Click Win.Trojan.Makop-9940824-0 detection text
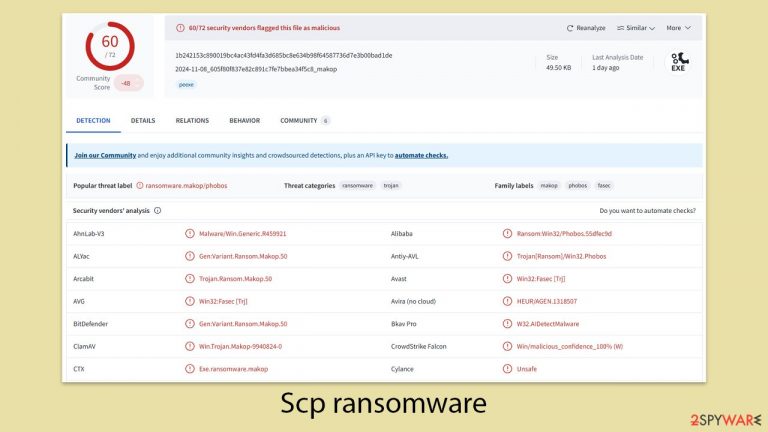The width and height of the screenshot is (768, 432). point(240,346)
